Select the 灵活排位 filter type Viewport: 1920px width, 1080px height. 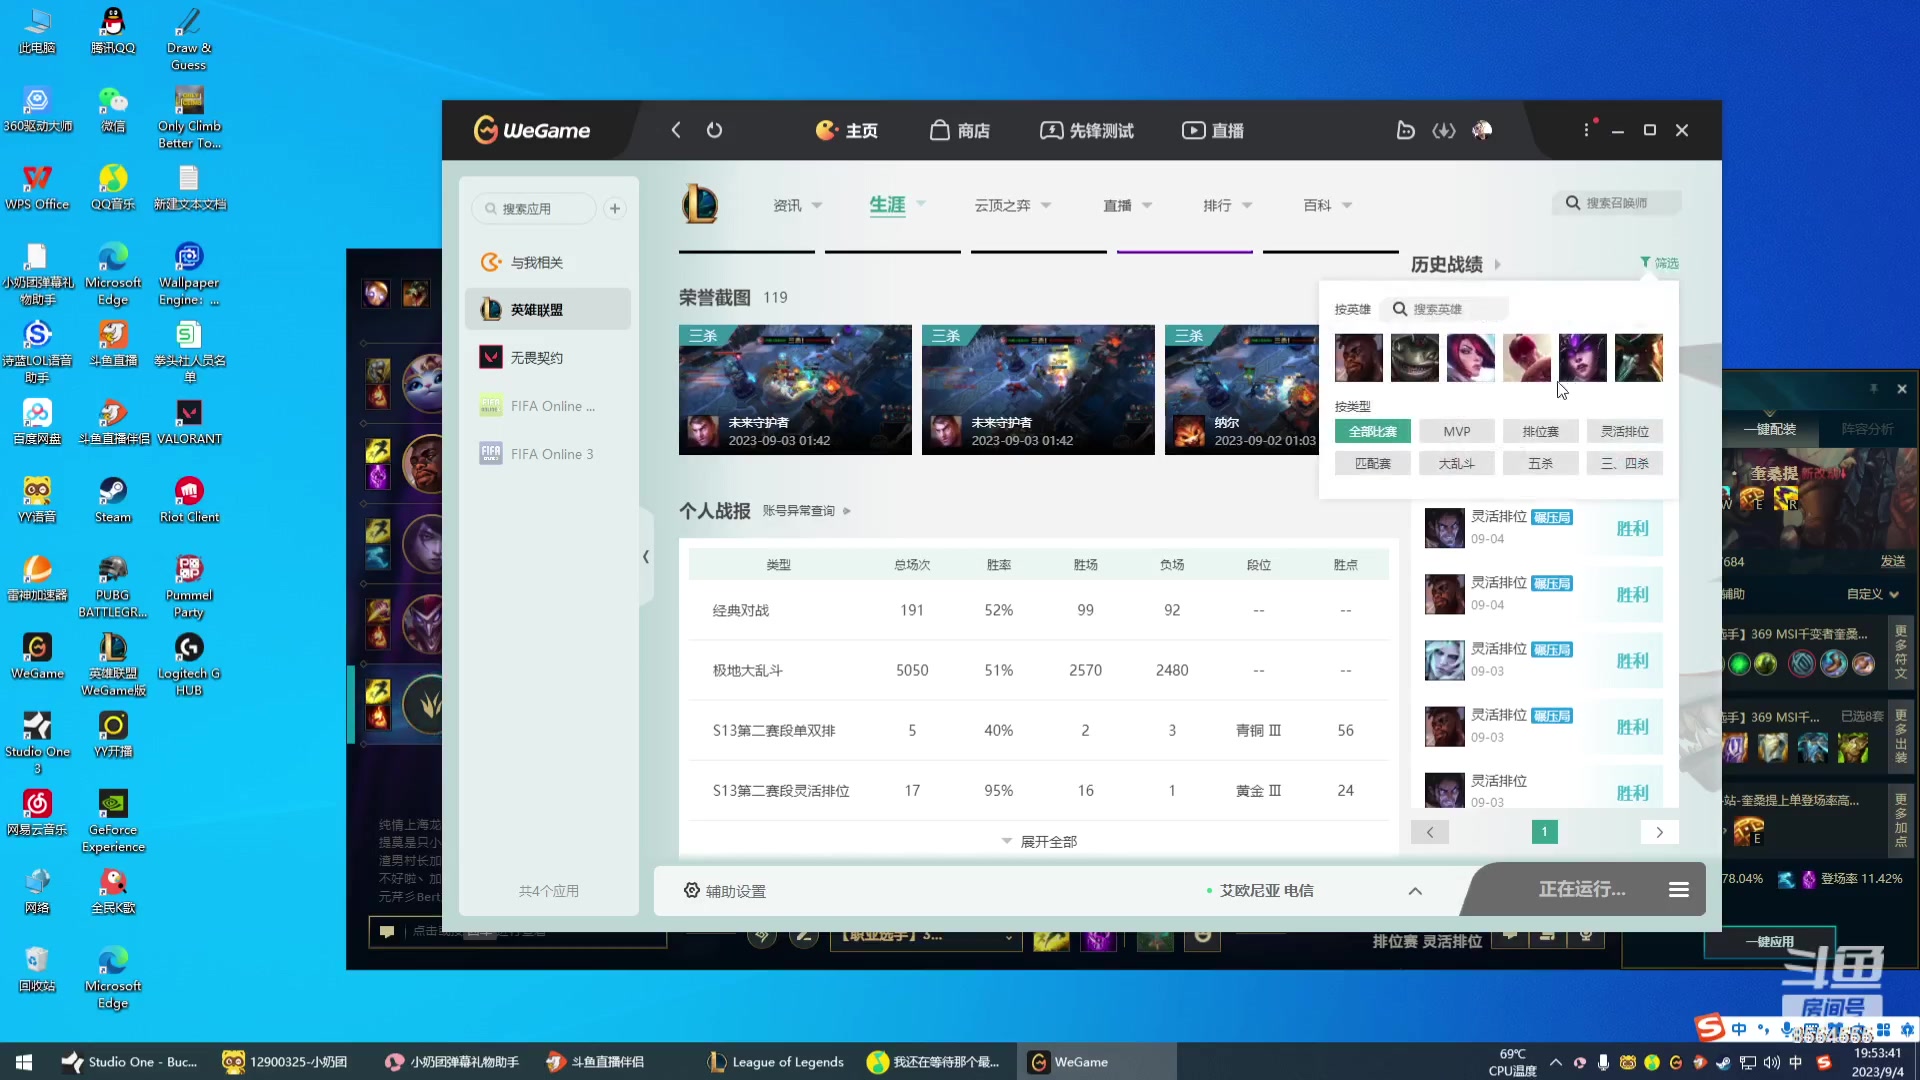click(1625, 431)
